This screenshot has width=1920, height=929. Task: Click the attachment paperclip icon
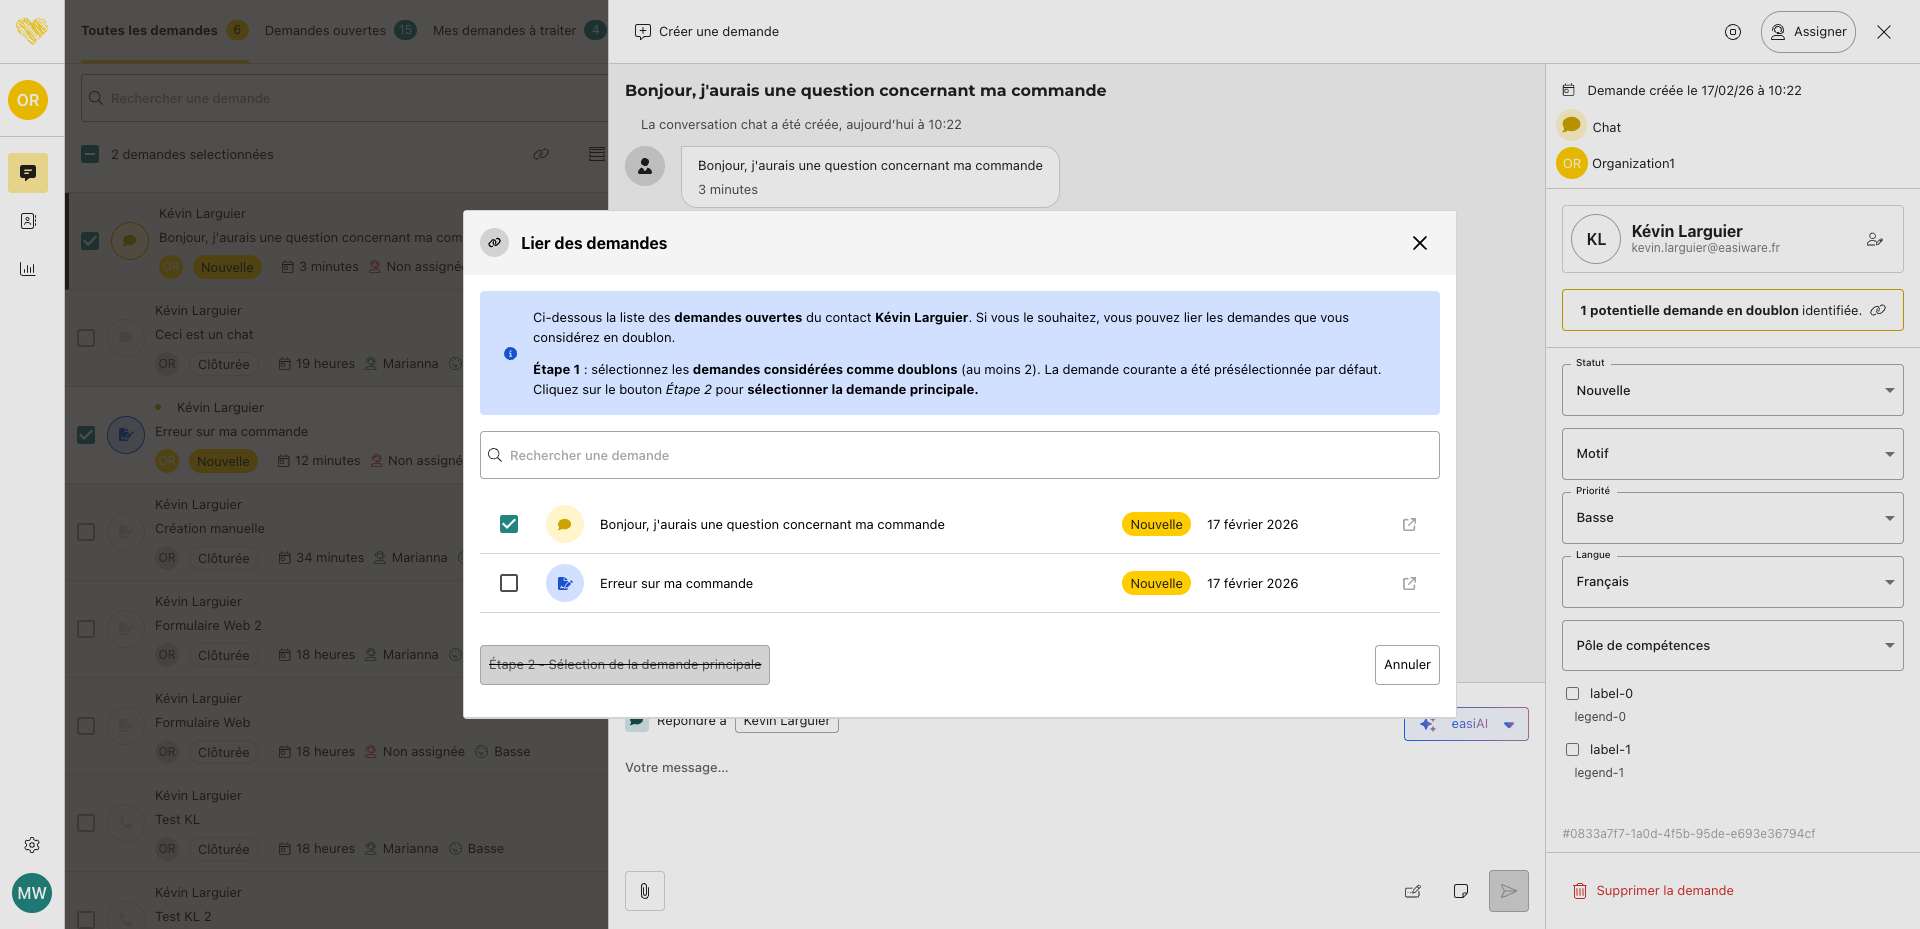(645, 891)
